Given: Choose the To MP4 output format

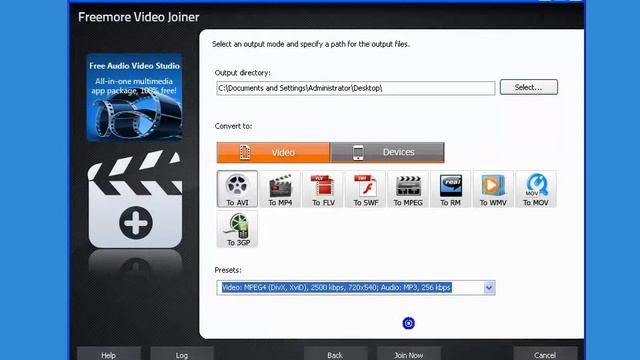Looking at the screenshot, I should (280, 189).
